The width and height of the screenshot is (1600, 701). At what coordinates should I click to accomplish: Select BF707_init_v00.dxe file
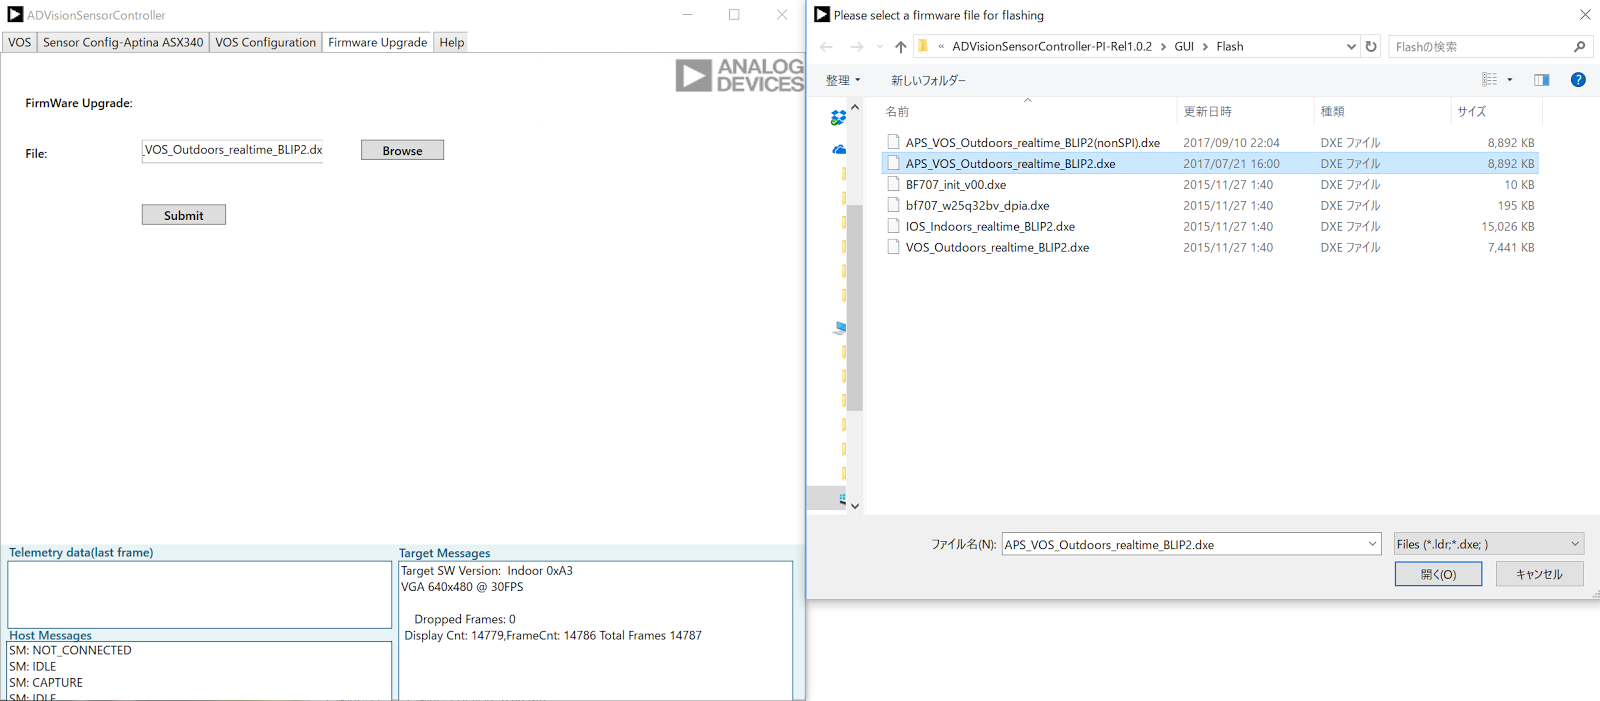[x=955, y=185]
